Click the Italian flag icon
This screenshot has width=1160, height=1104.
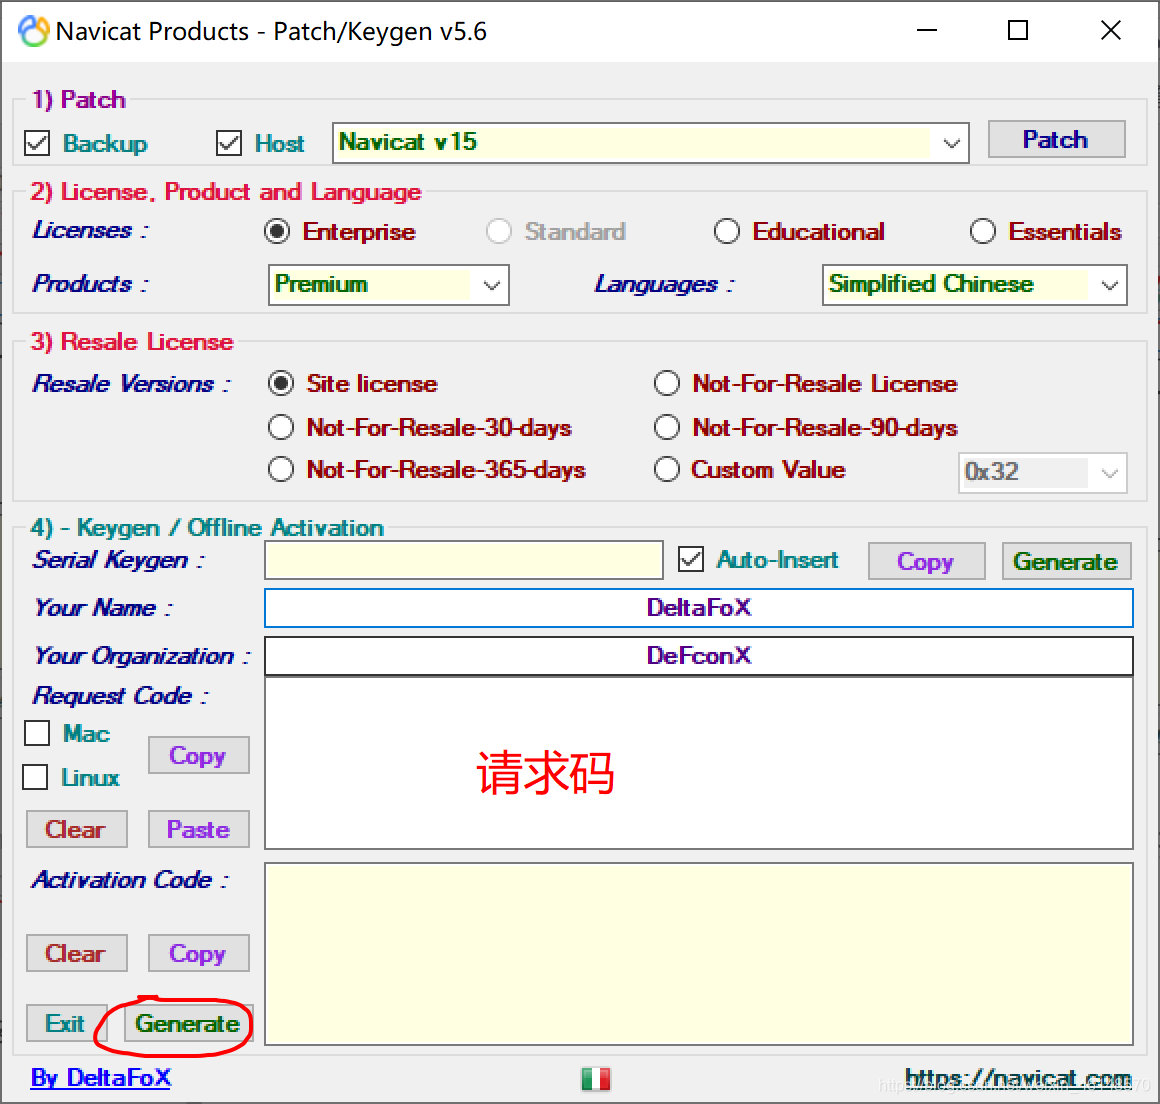[596, 1079]
